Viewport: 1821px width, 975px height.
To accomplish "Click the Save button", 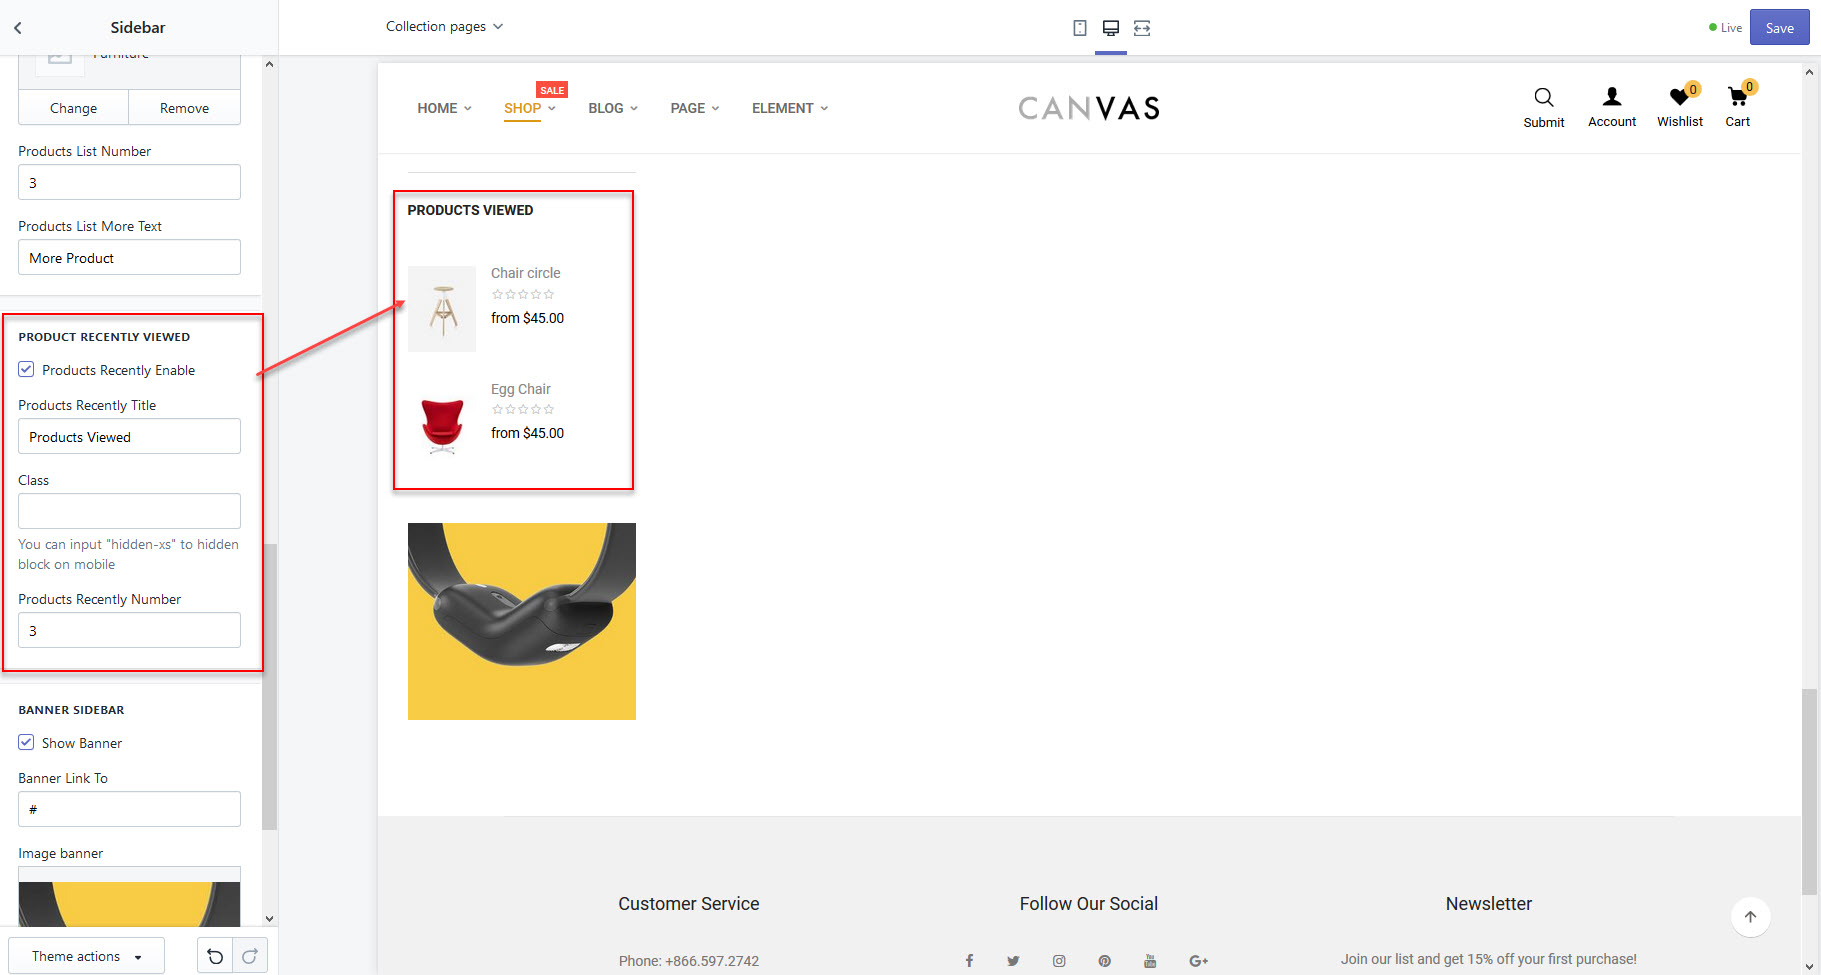I will (1779, 28).
